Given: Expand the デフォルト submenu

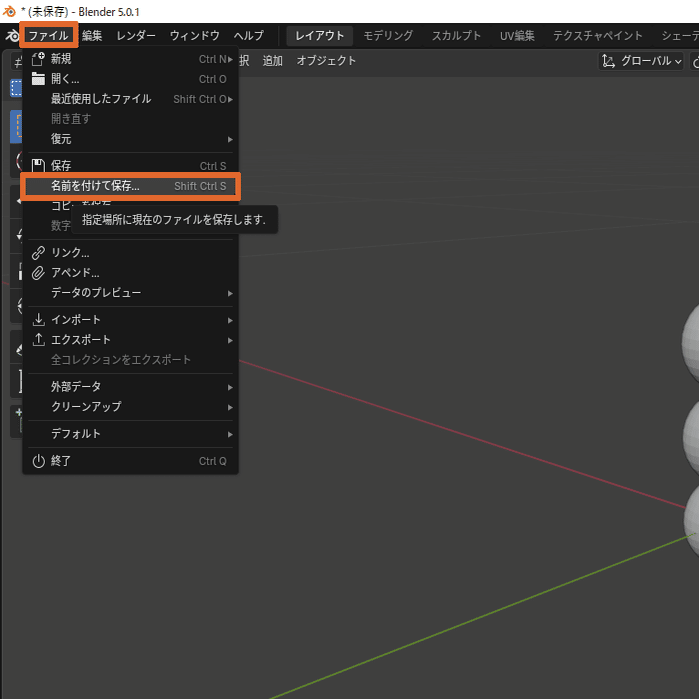Looking at the screenshot, I should click(130, 434).
